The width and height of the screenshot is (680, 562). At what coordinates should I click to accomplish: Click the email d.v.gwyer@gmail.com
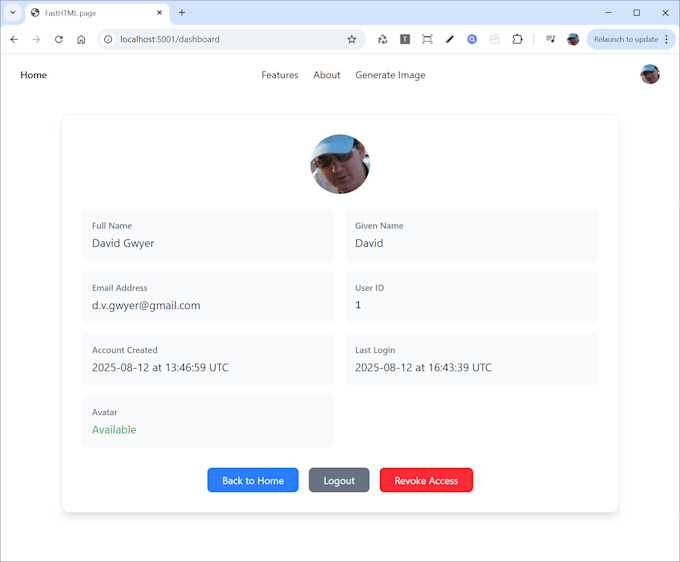tap(146, 306)
